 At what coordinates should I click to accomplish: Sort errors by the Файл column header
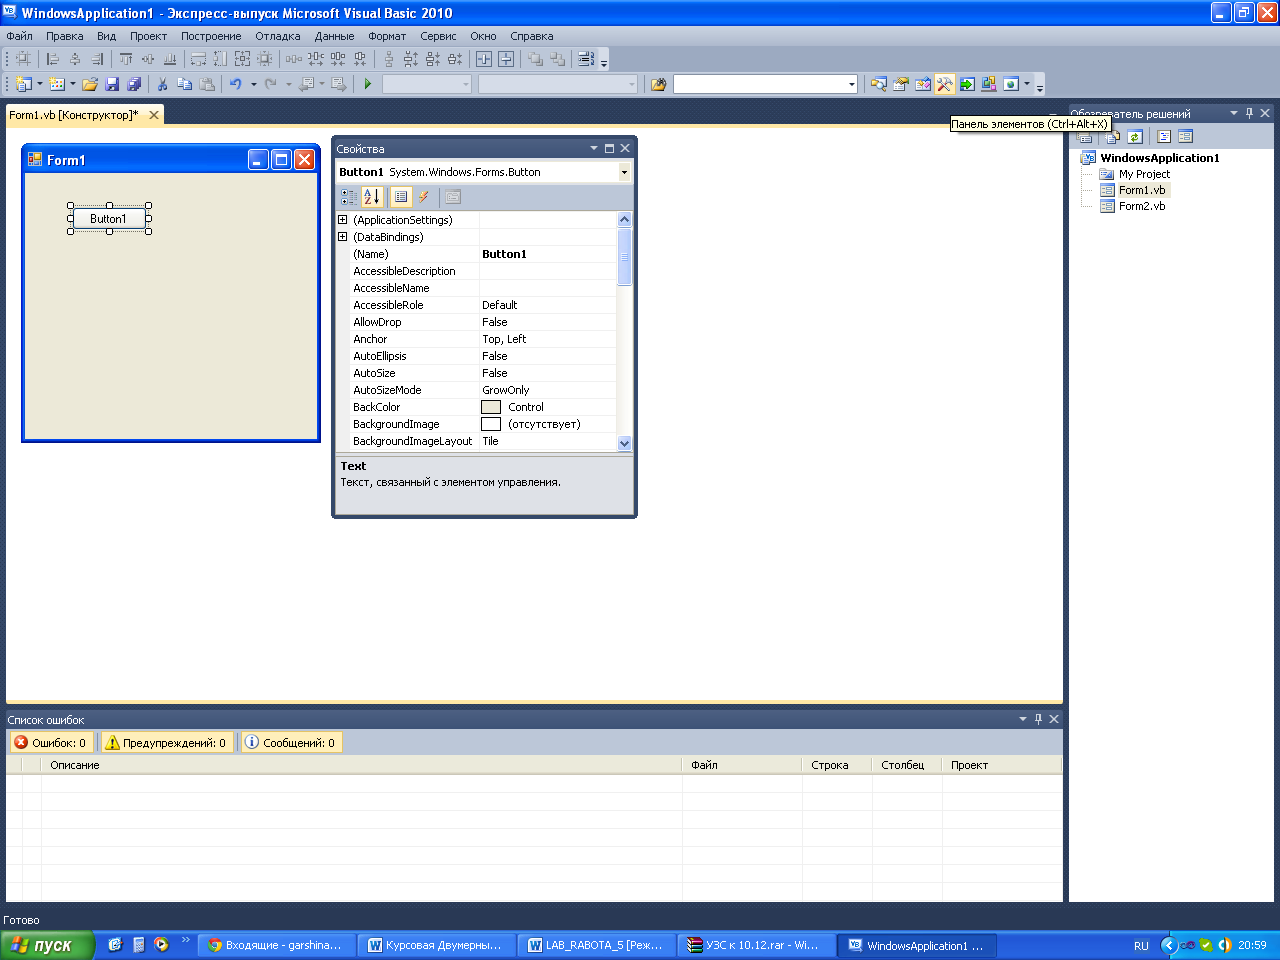[x=742, y=765]
